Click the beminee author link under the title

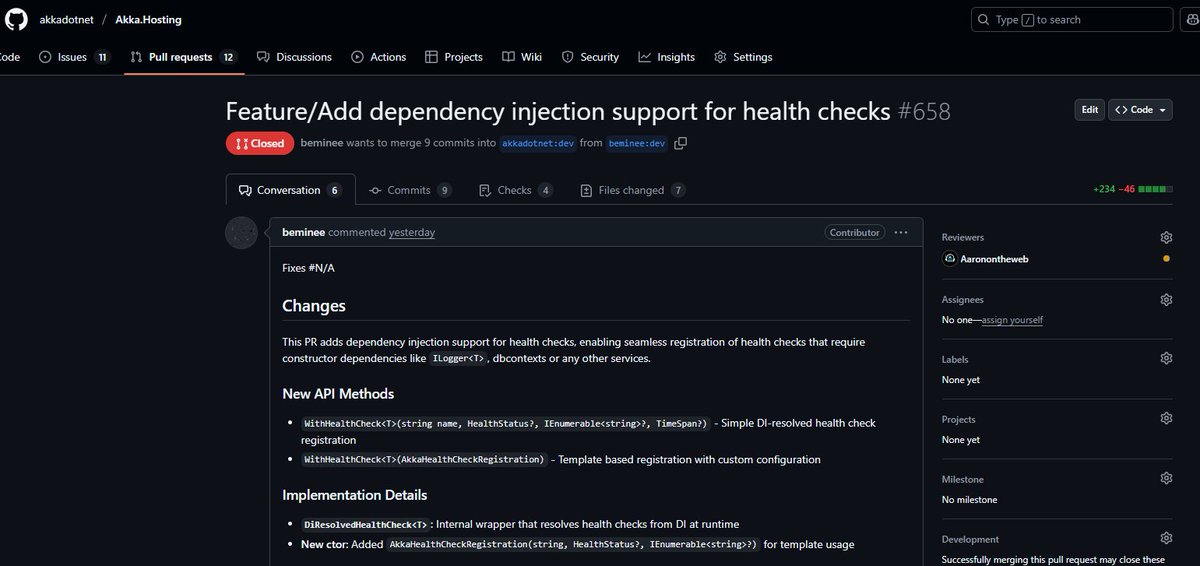pyautogui.click(x=322, y=143)
